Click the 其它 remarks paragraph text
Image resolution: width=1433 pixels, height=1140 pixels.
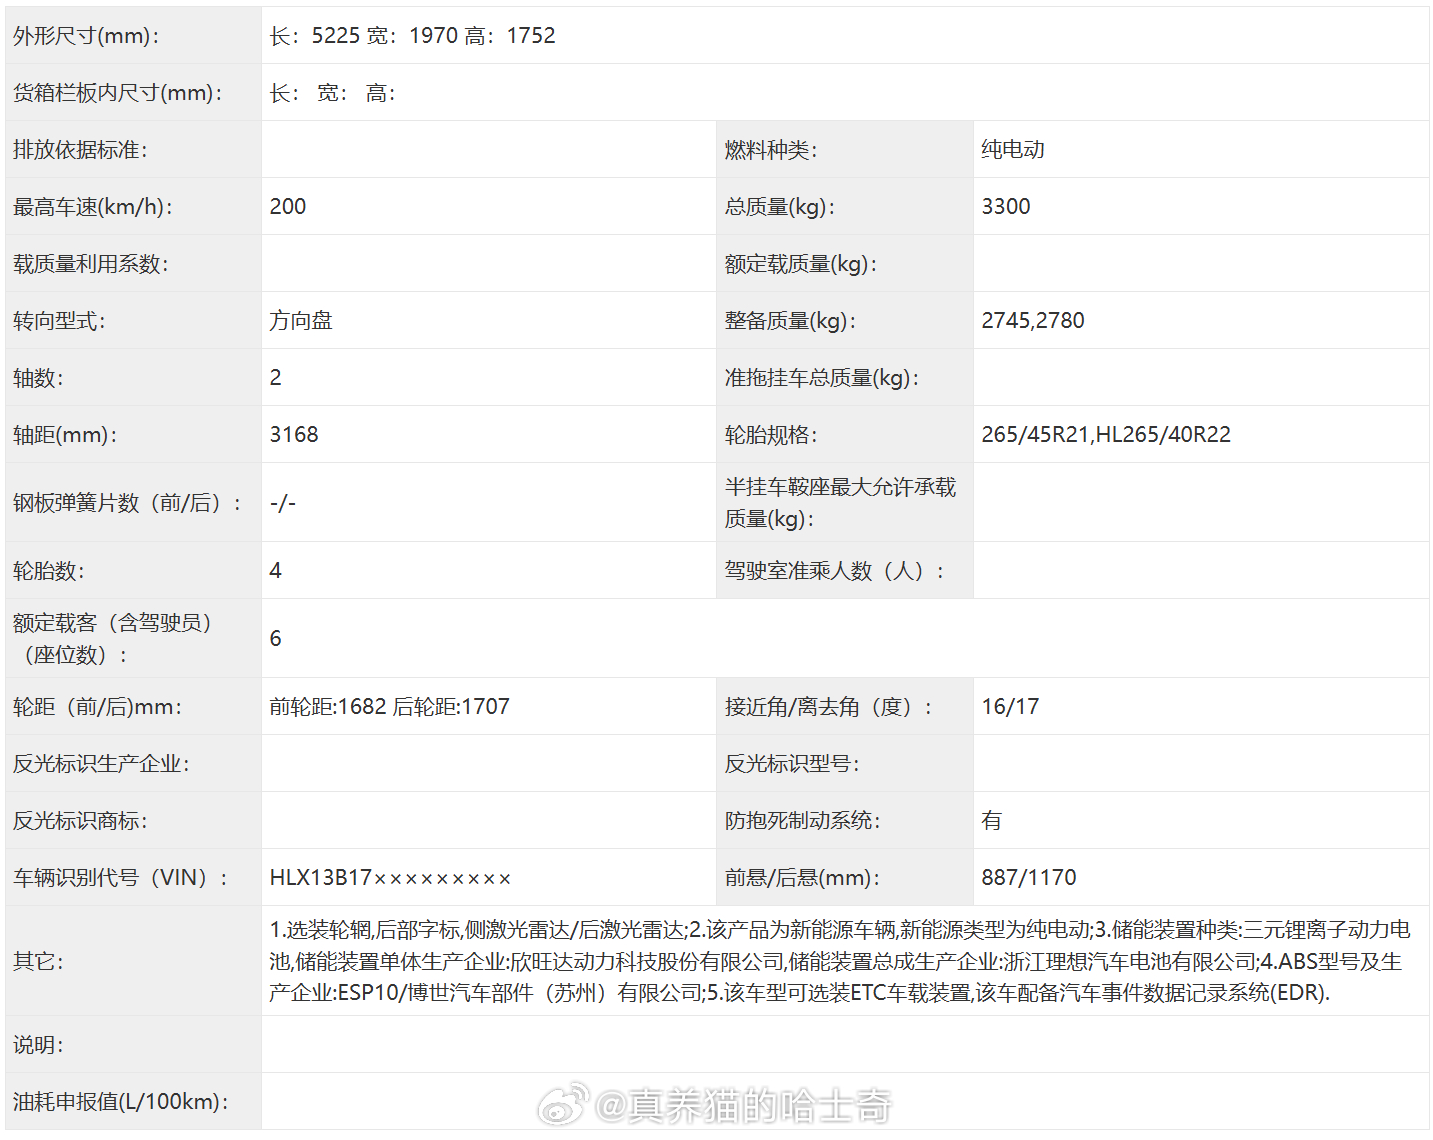coord(840,961)
